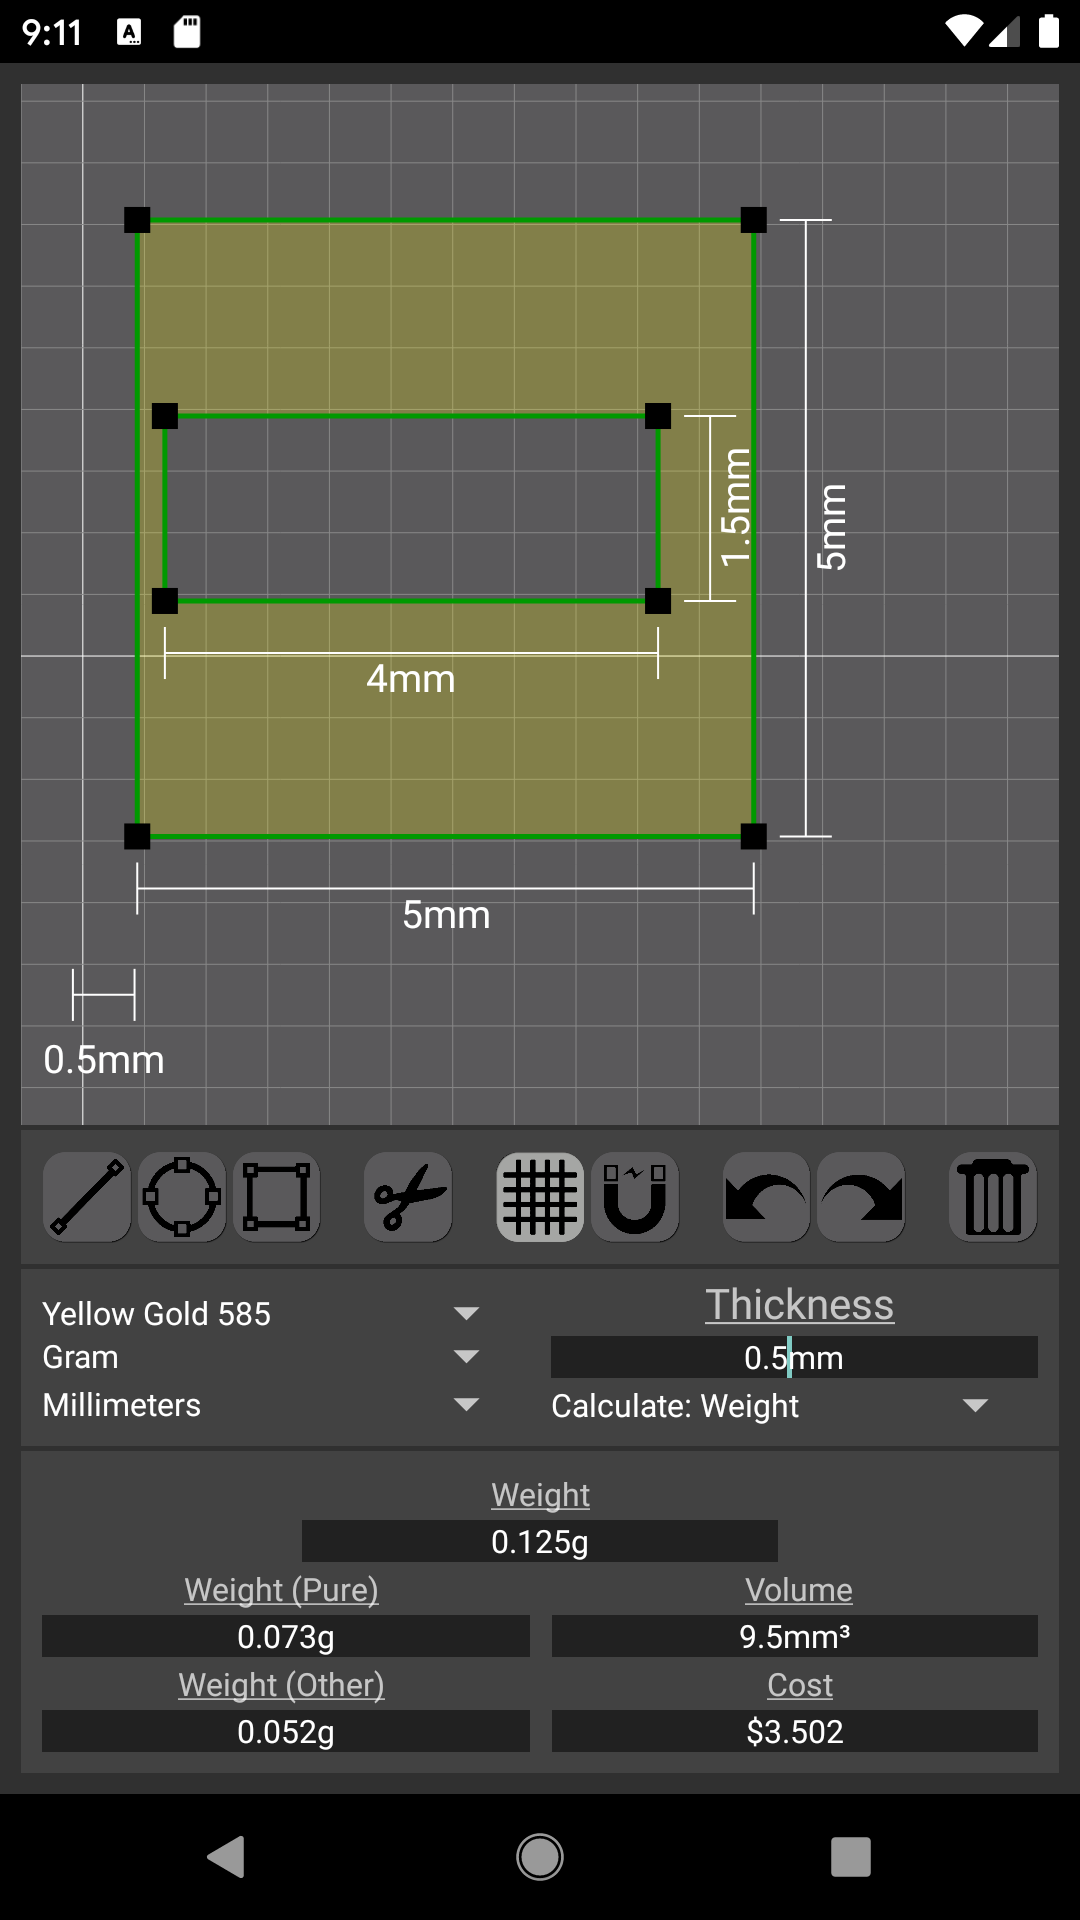Screen dimensions: 1080x1920
Task: Select the rectangle shape tool
Action: (x=277, y=1197)
